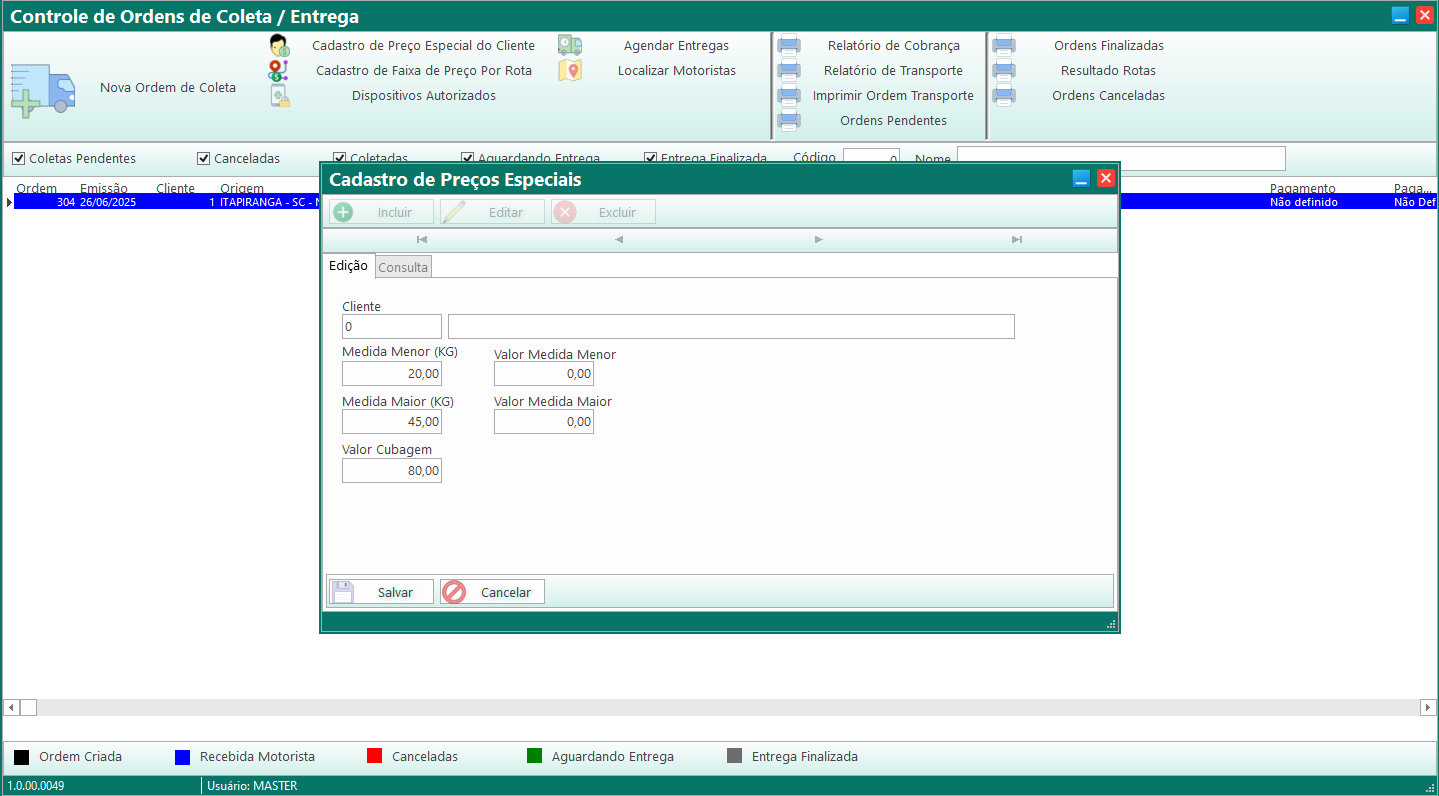Viewport: 1439px width, 796px height.
Task: Switch to the Consulta tab
Action: pyautogui.click(x=403, y=267)
